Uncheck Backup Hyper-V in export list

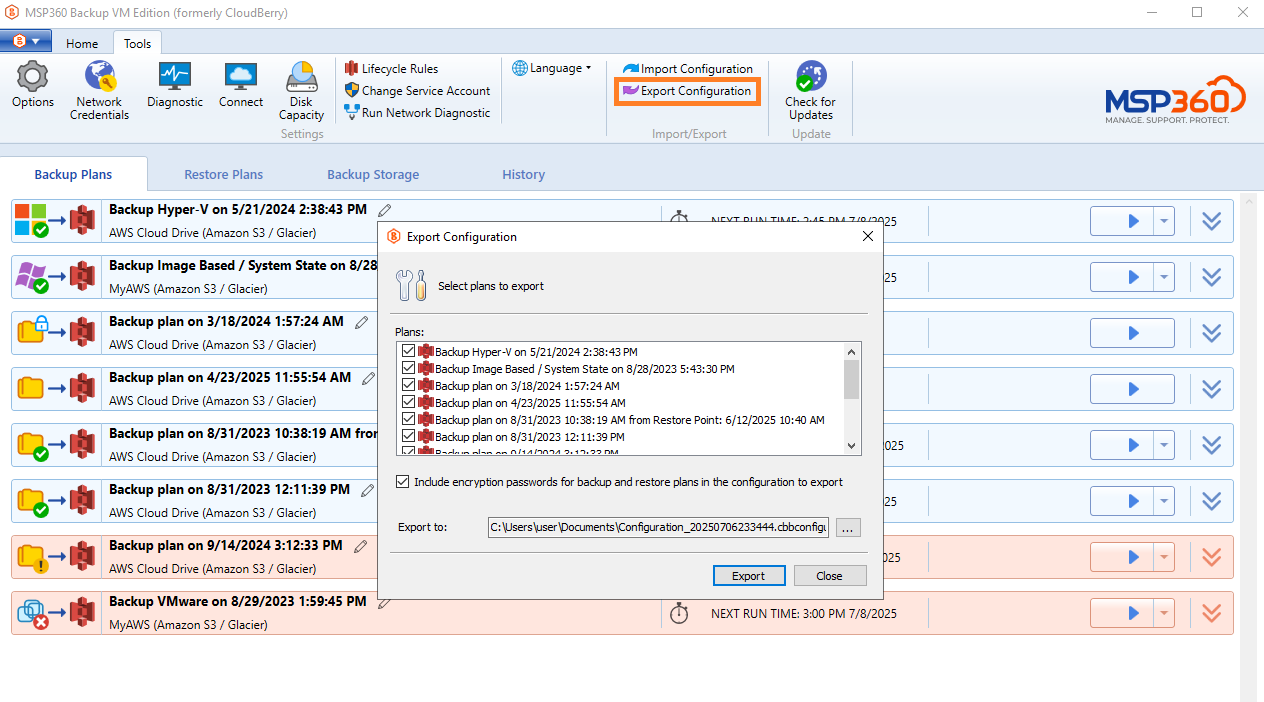[x=408, y=351]
